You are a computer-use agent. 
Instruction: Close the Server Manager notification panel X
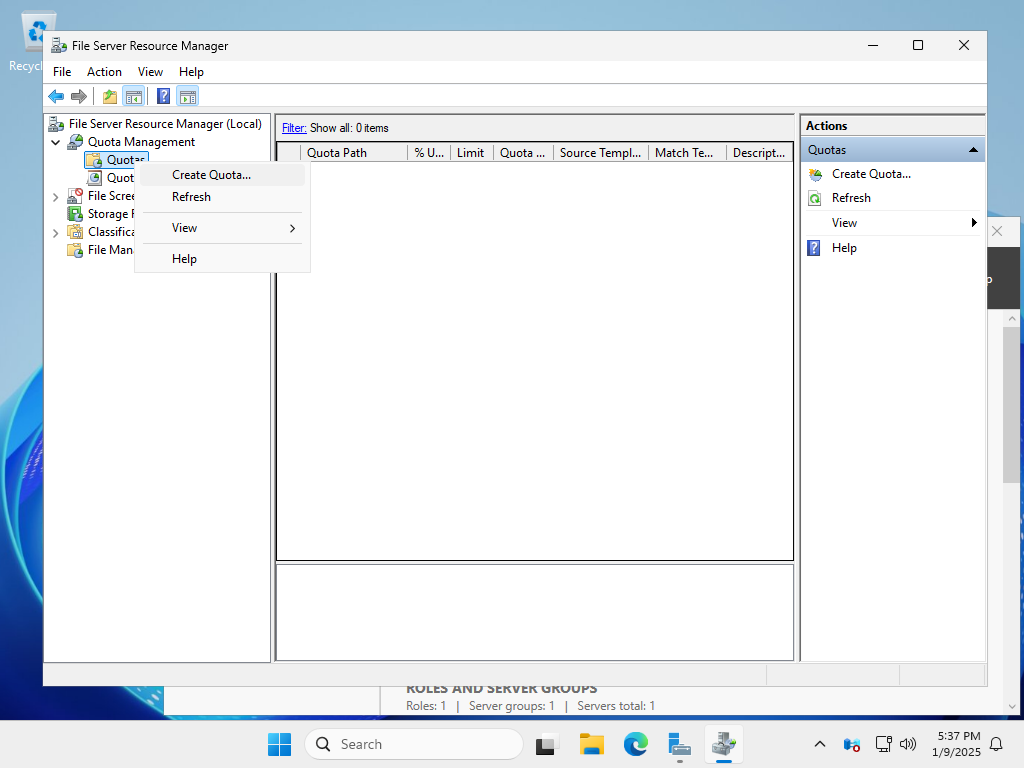coord(997,231)
